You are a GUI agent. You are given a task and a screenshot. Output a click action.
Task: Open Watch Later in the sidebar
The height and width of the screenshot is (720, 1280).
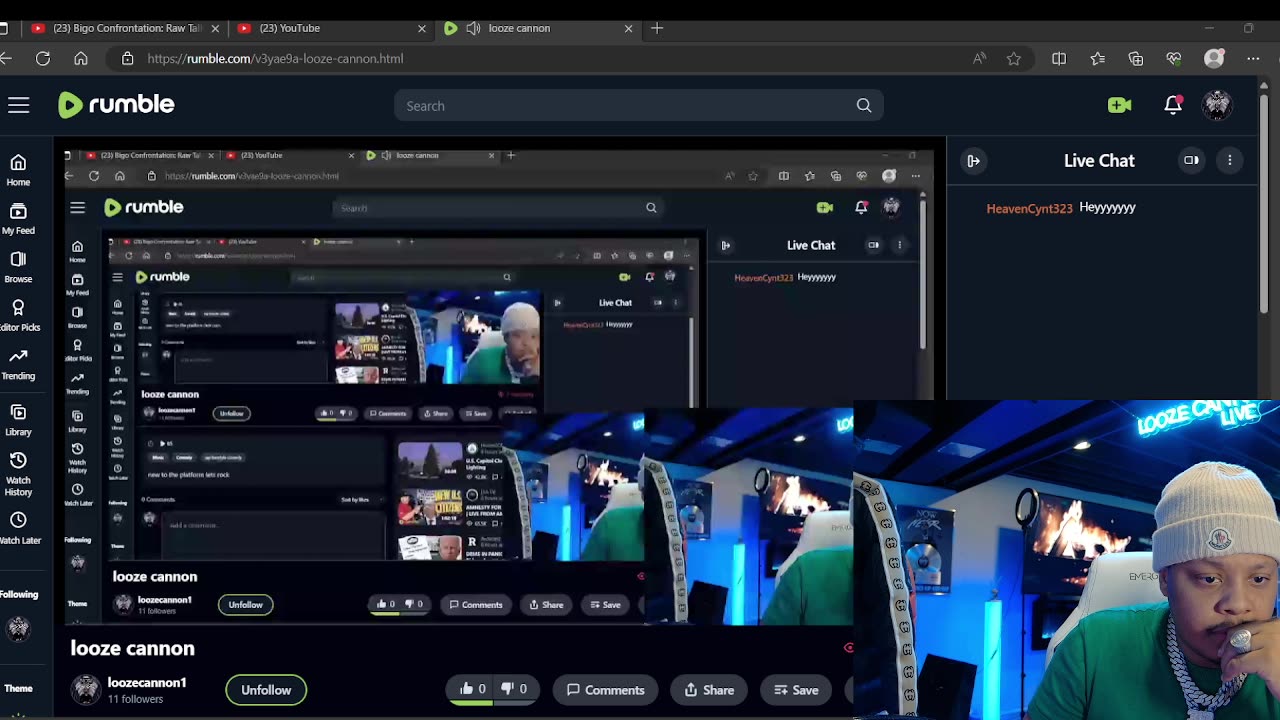(x=18, y=528)
